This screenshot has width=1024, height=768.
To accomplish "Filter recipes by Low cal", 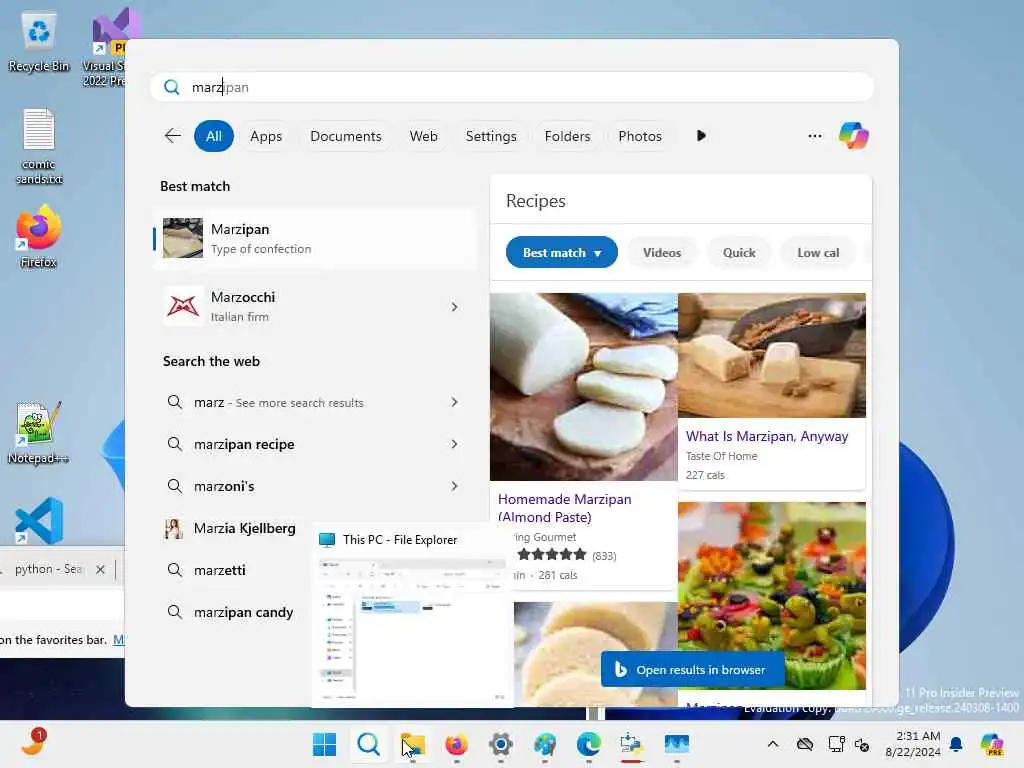I will 818,253.
